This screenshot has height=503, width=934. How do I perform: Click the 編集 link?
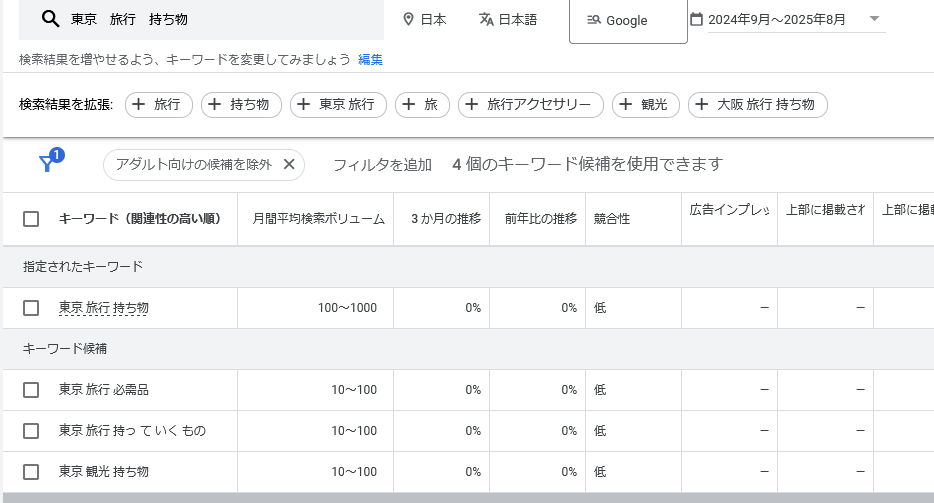coord(370,59)
